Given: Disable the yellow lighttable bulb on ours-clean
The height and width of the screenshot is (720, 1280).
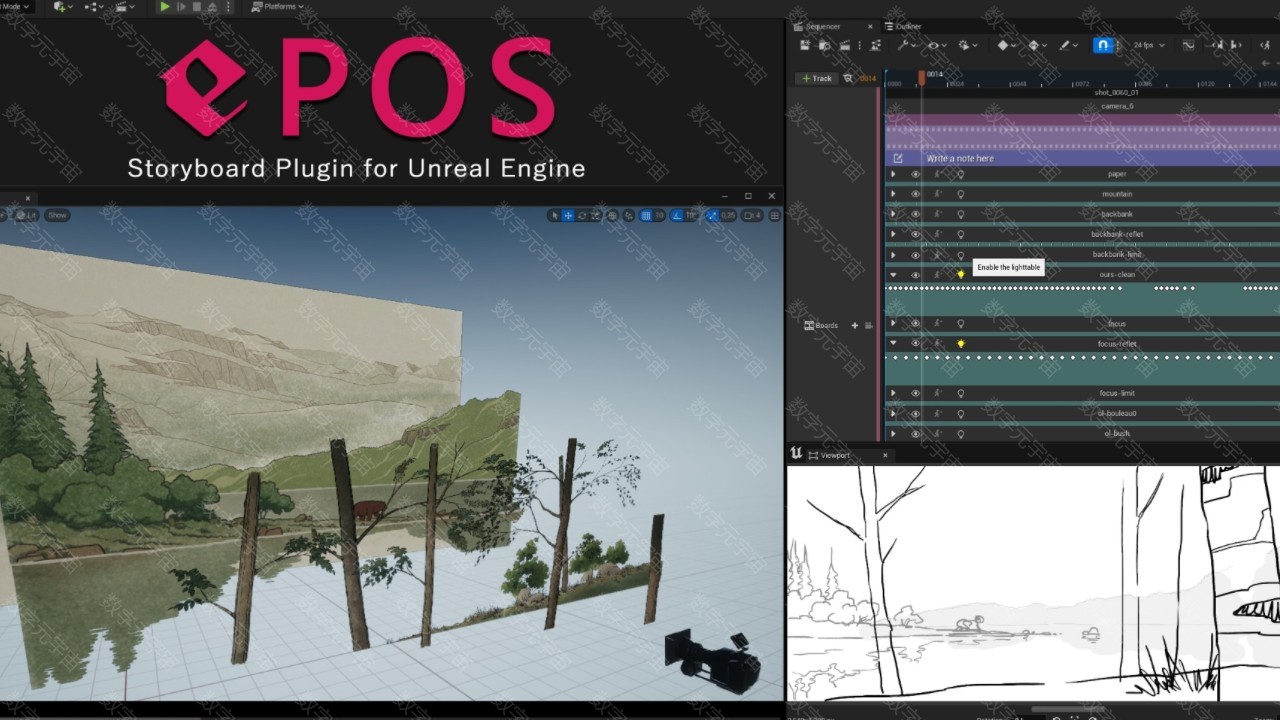Looking at the screenshot, I should pyautogui.click(x=961, y=275).
